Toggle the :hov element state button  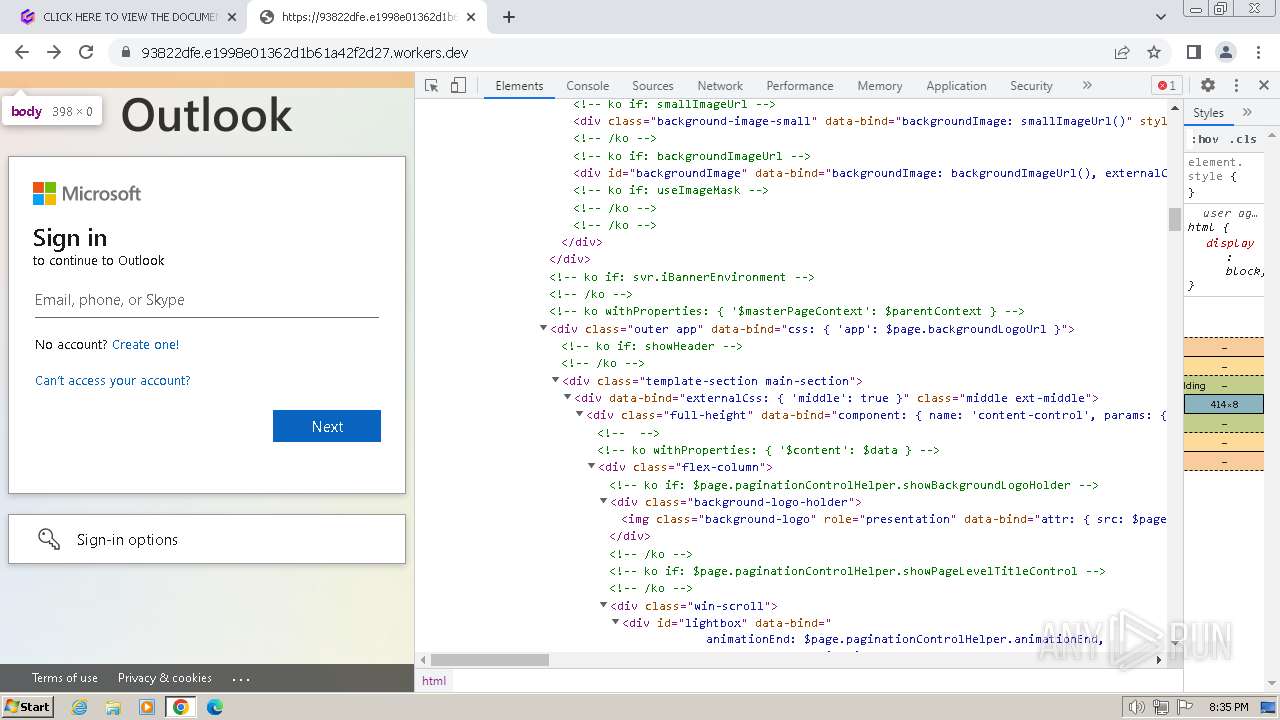(1205, 139)
